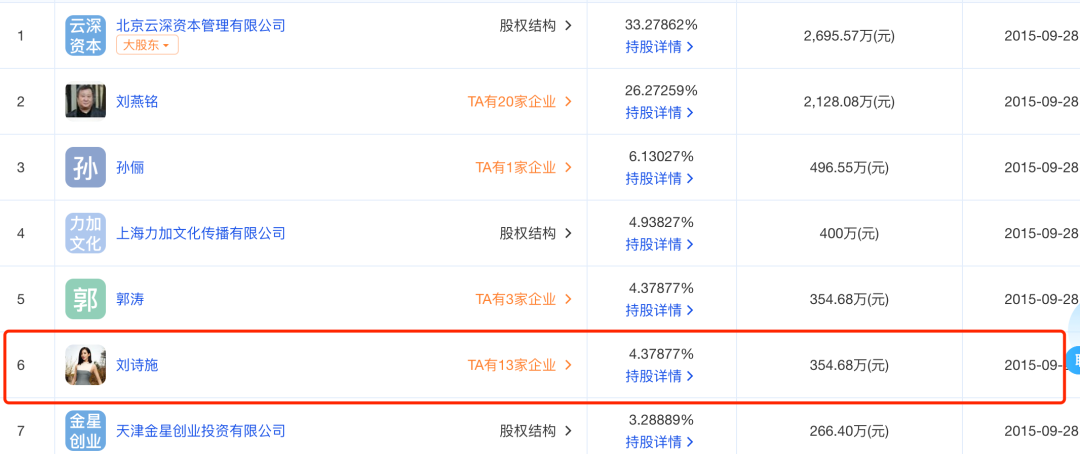Select the 6.13027% percentage text
This screenshot has height=454, width=1080.
pyautogui.click(x=661, y=156)
